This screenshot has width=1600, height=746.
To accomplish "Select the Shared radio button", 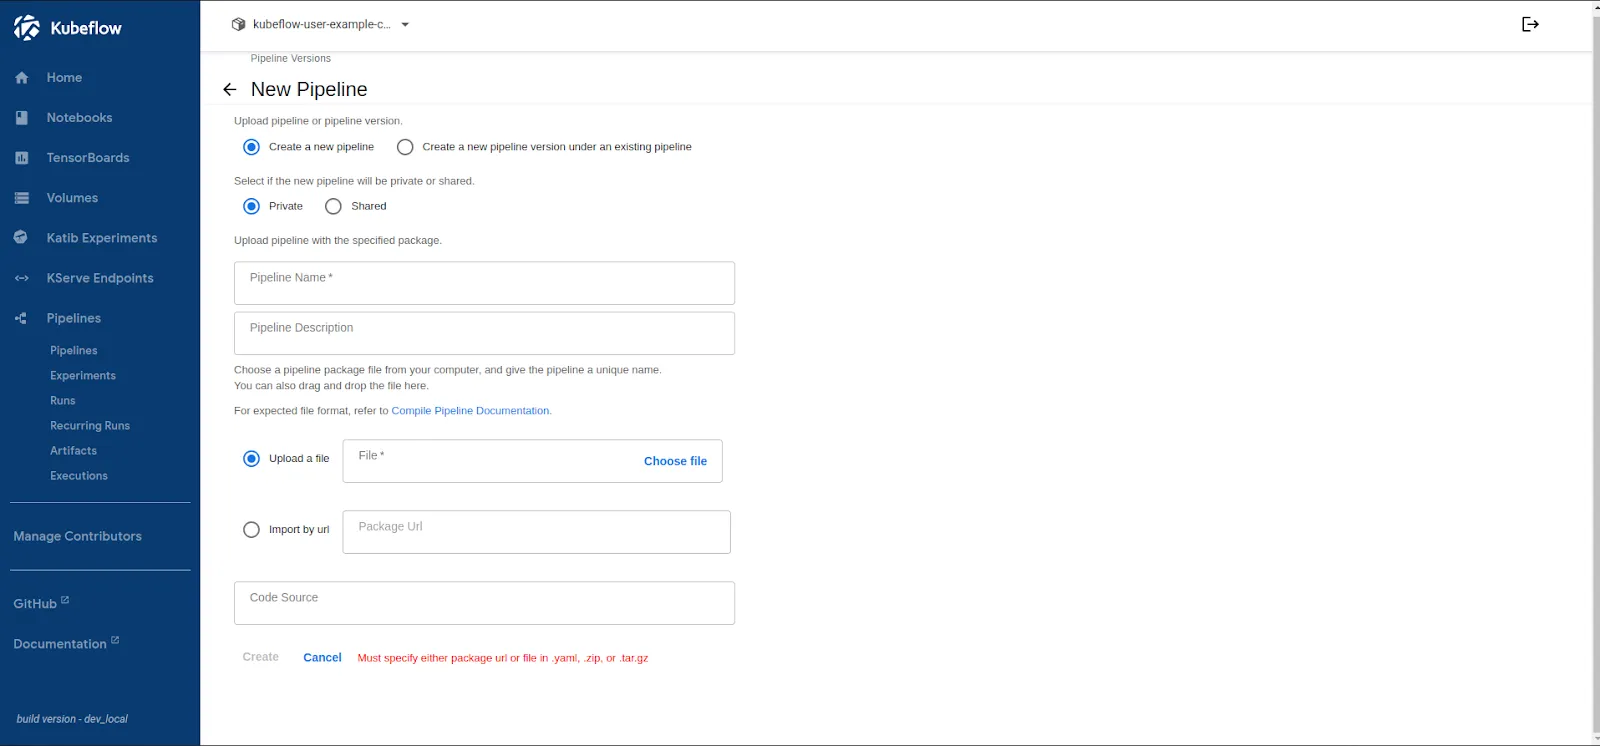I will click(333, 206).
